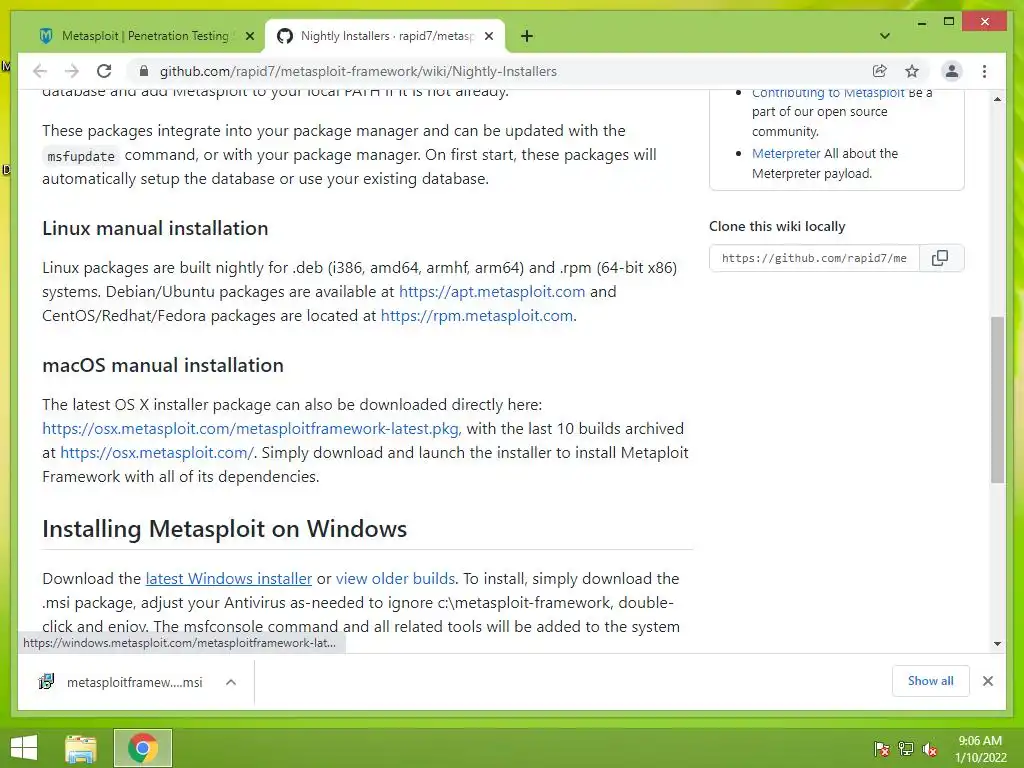Click the macOS manual installation heading
Viewport: 1024px width, 768px height.
pyautogui.click(x=163, y=365)
